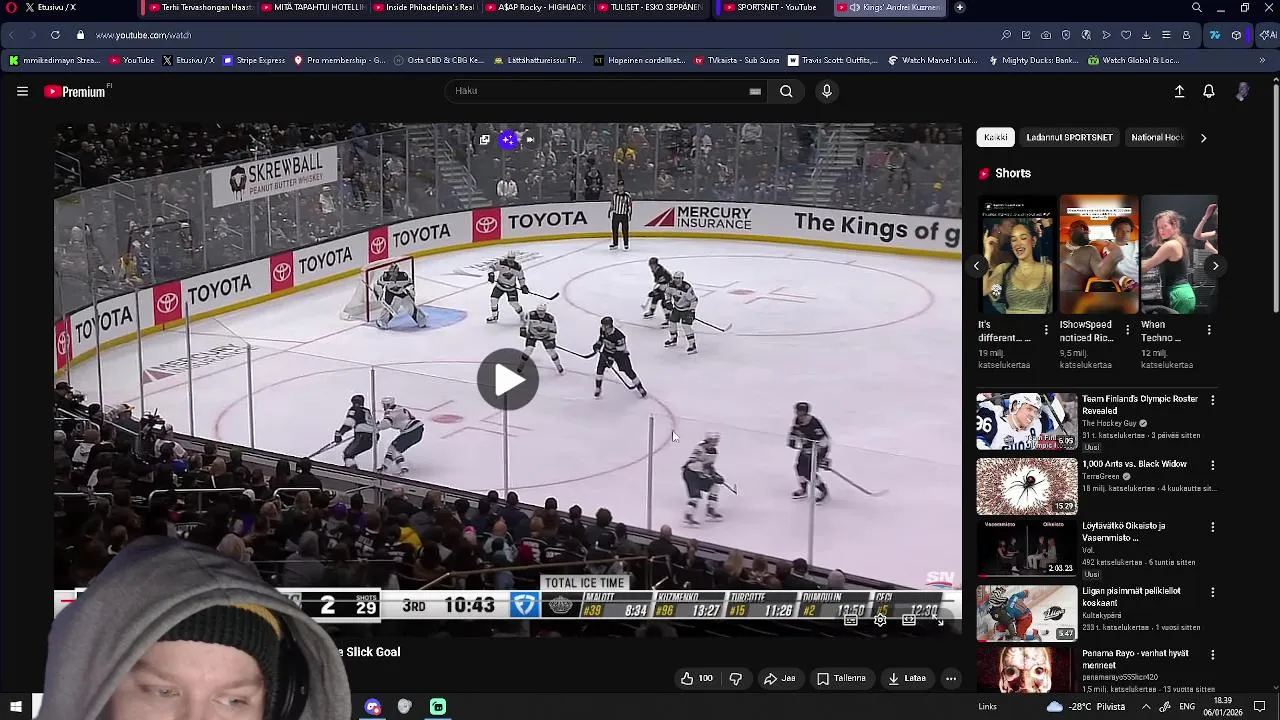Share the video via Jaa button
This screenshot has width=1280, height=720.
[x=779, y=678]
